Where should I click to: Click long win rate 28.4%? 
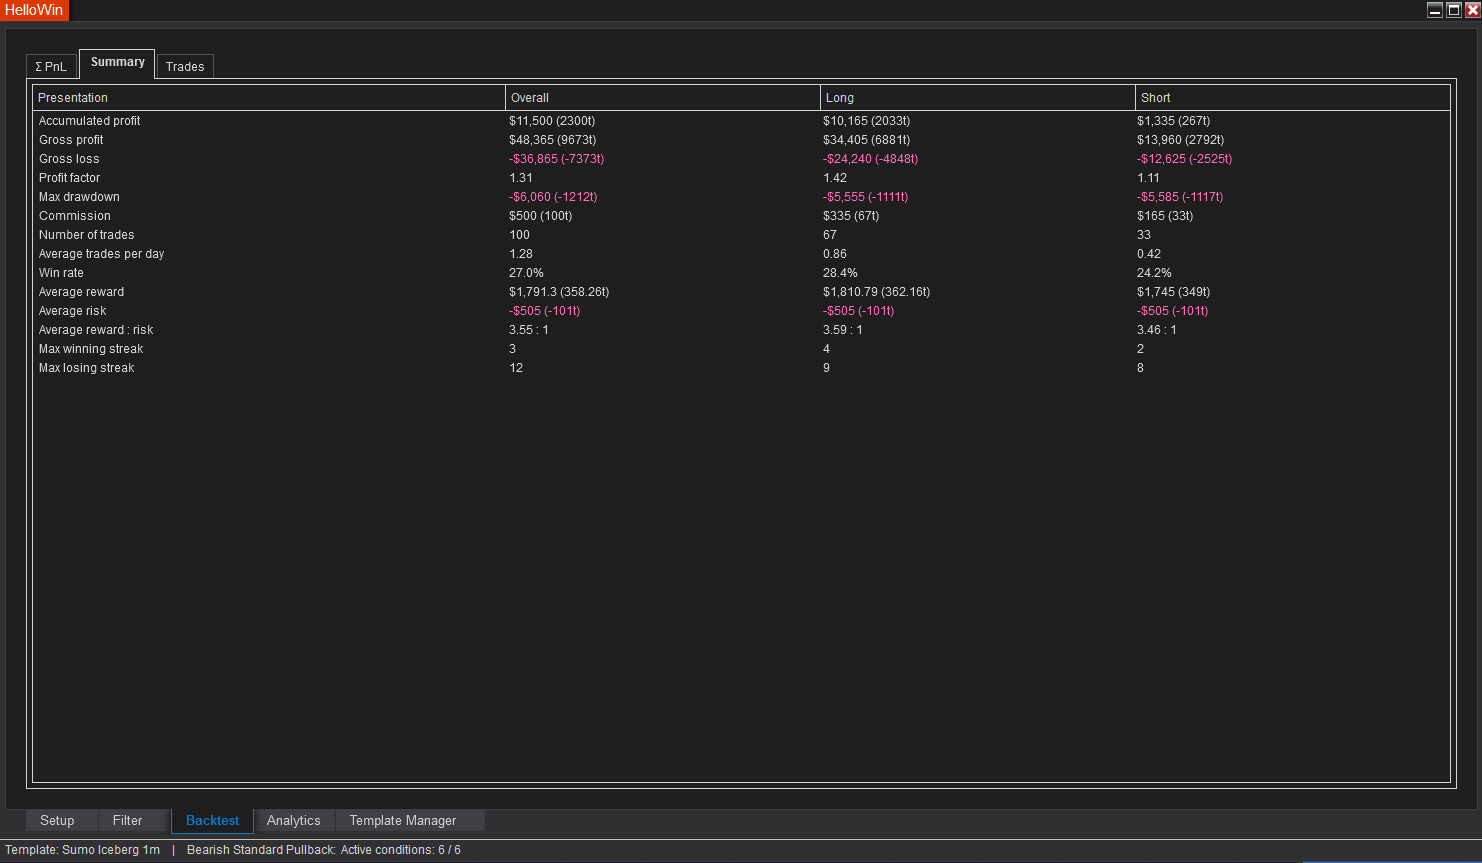pos(841,273)
